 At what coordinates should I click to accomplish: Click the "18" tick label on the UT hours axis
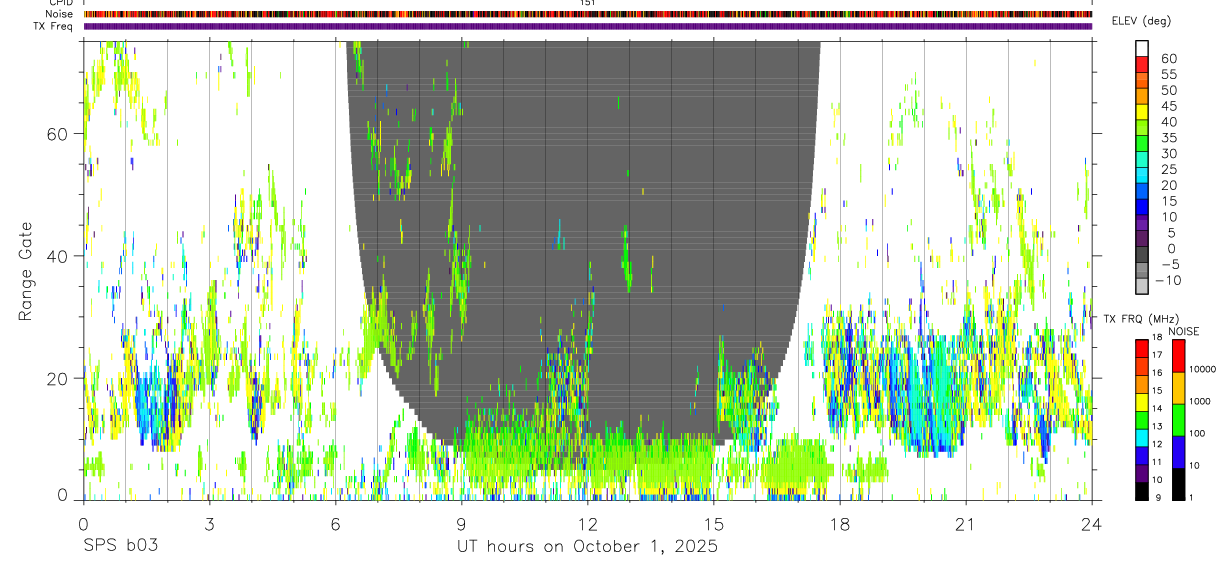[839, 524]
